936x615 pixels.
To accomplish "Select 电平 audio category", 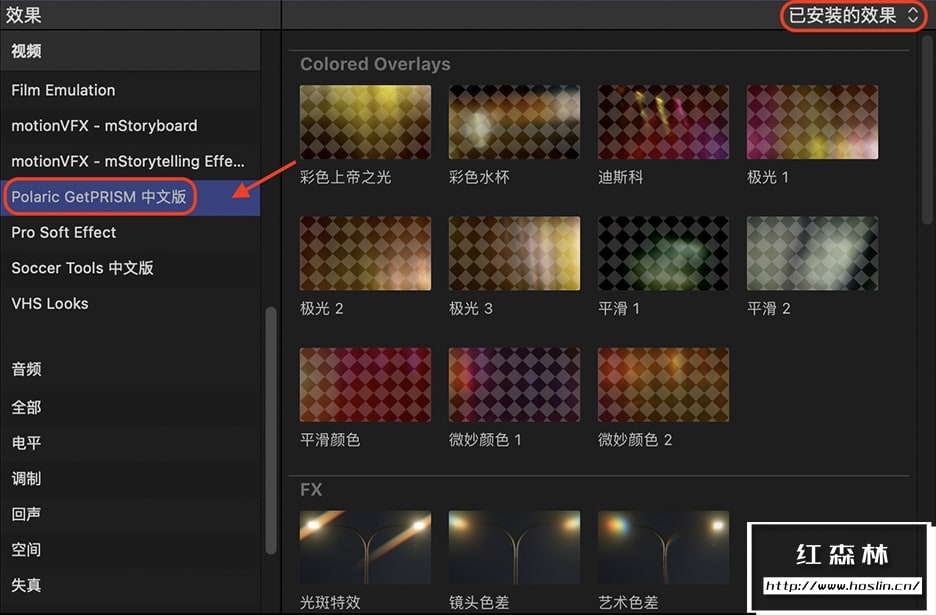I will pos(130,443).
